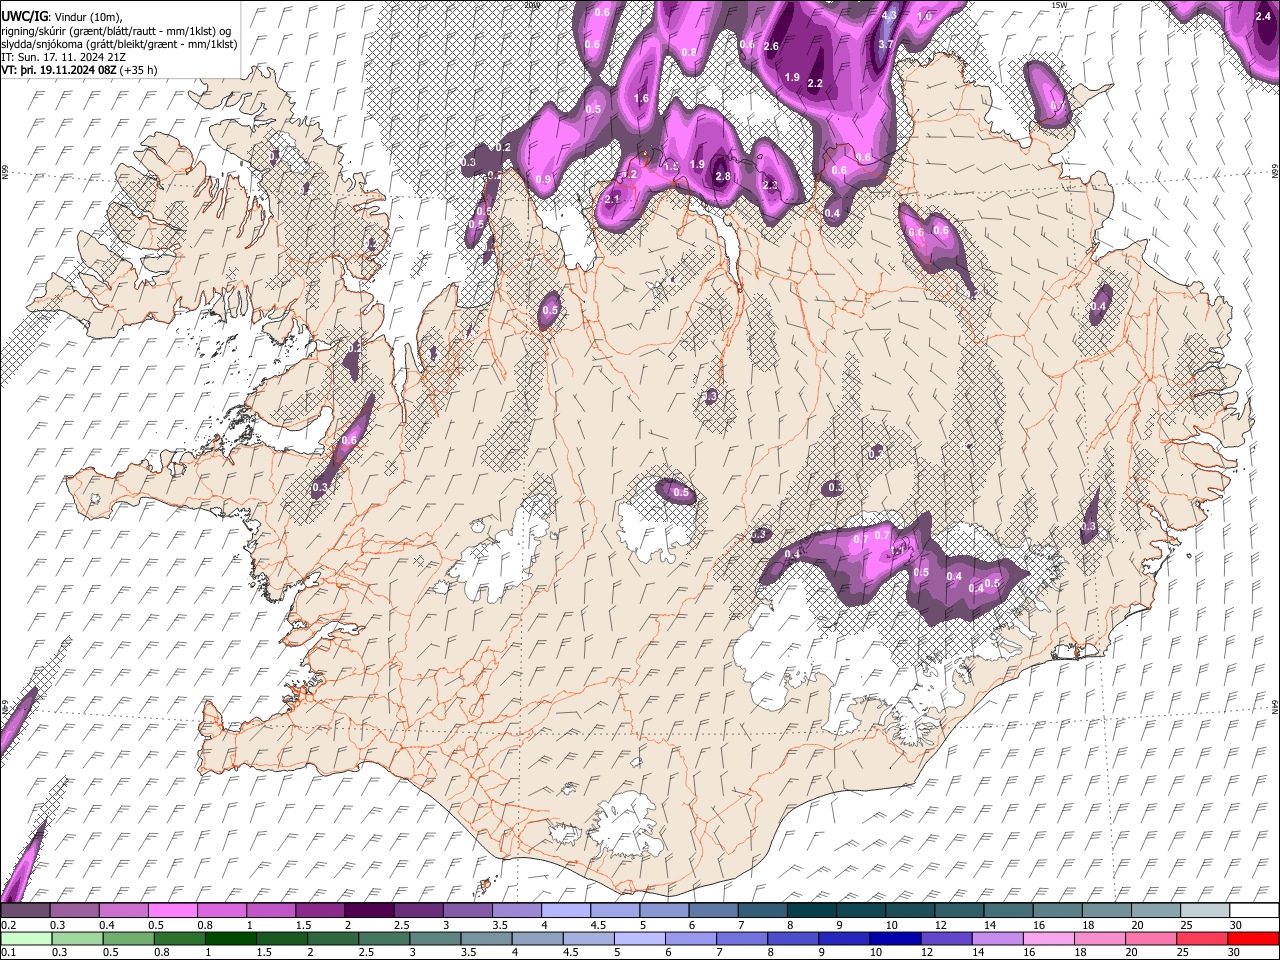Click the pink snow swatch between 0.5 and 0.8
1280x960 pixels.
[x=173, y=911]
